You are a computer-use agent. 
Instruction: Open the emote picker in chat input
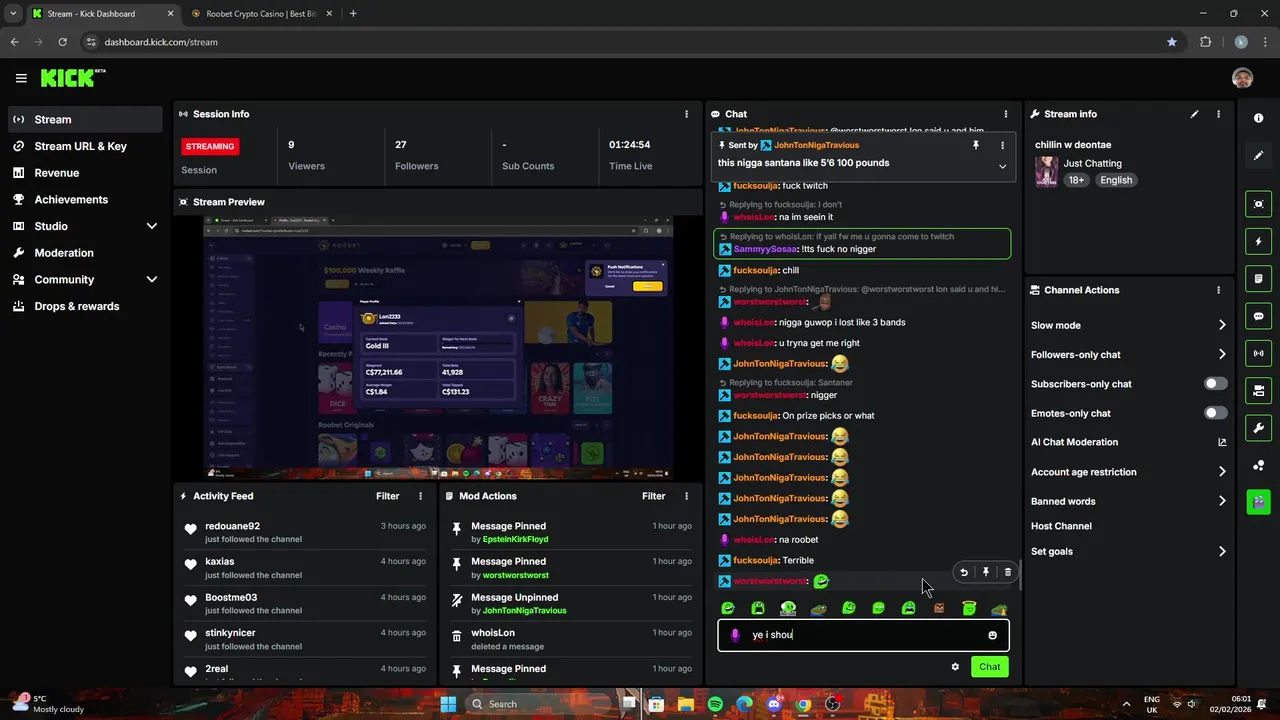click(992, 635)
